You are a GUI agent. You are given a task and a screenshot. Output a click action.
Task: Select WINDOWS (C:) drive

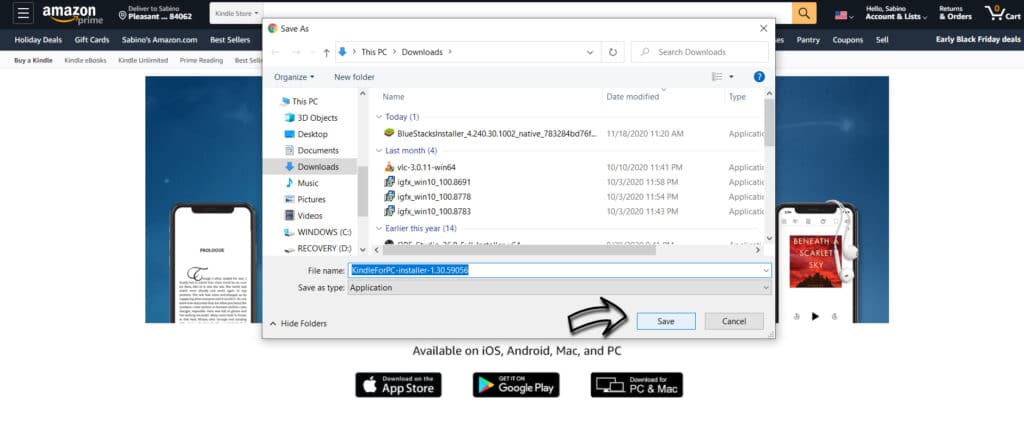[317, 232]
